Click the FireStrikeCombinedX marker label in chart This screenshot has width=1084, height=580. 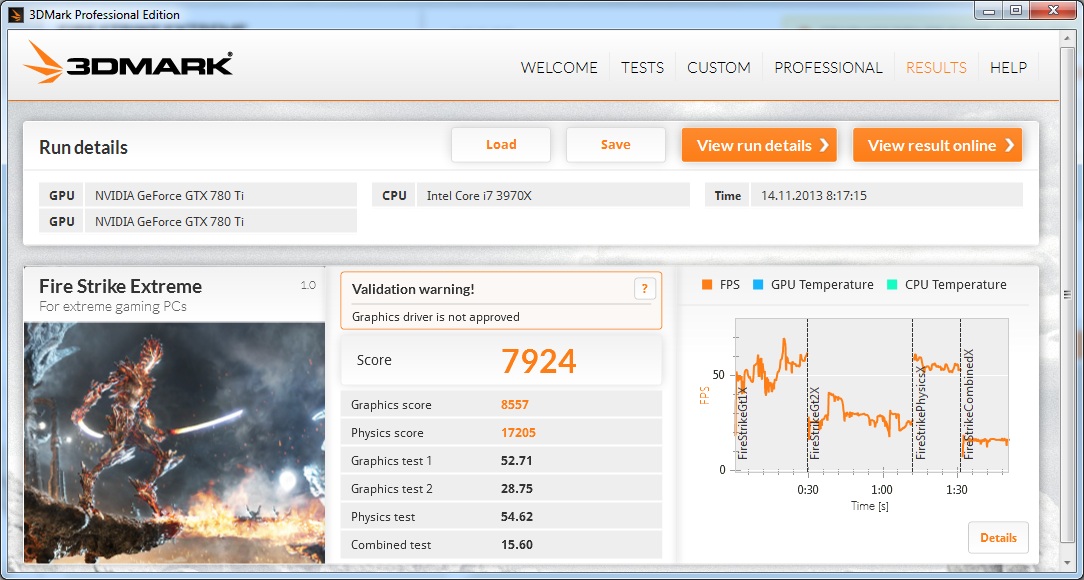click(969, 404)
